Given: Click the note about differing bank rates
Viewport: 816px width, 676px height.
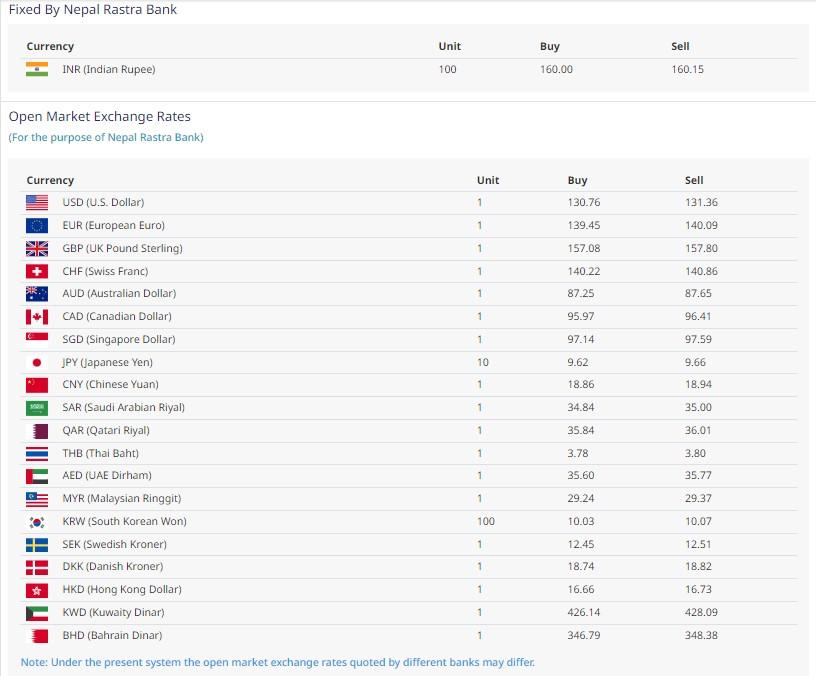Looking at the screenshot, I should 278,662.
